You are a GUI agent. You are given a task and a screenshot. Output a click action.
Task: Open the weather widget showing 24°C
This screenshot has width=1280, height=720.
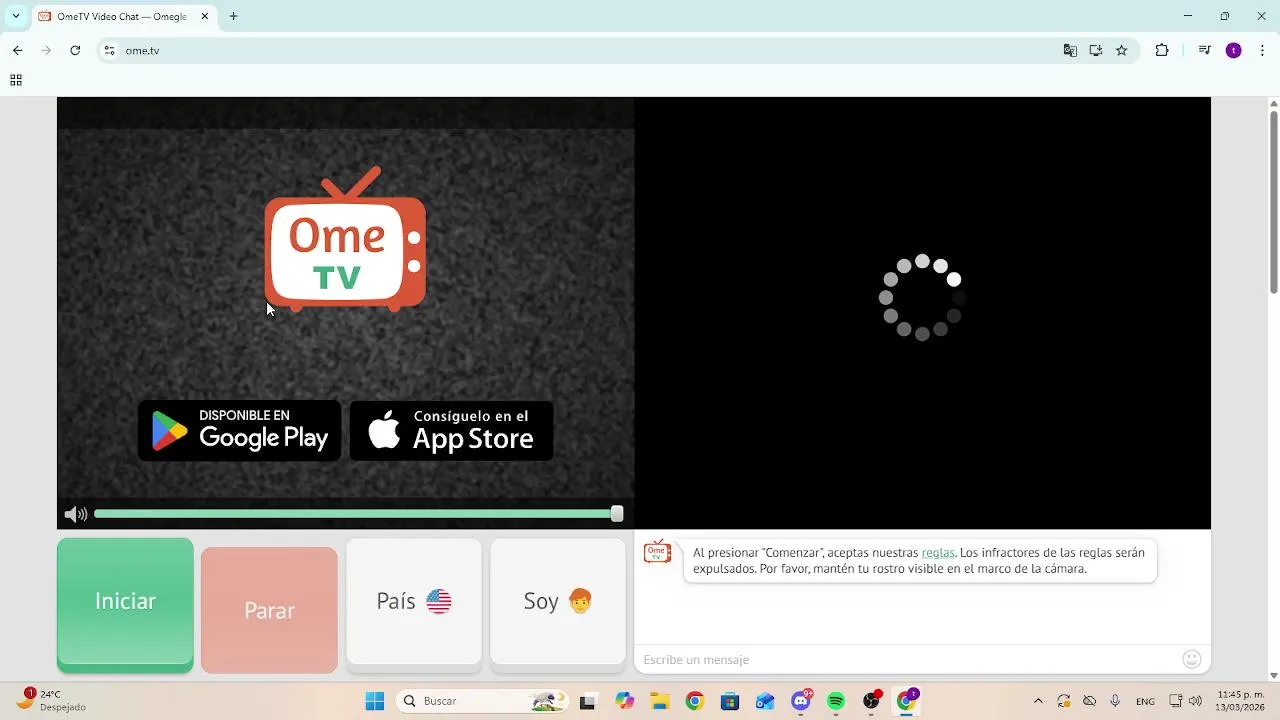50,700
